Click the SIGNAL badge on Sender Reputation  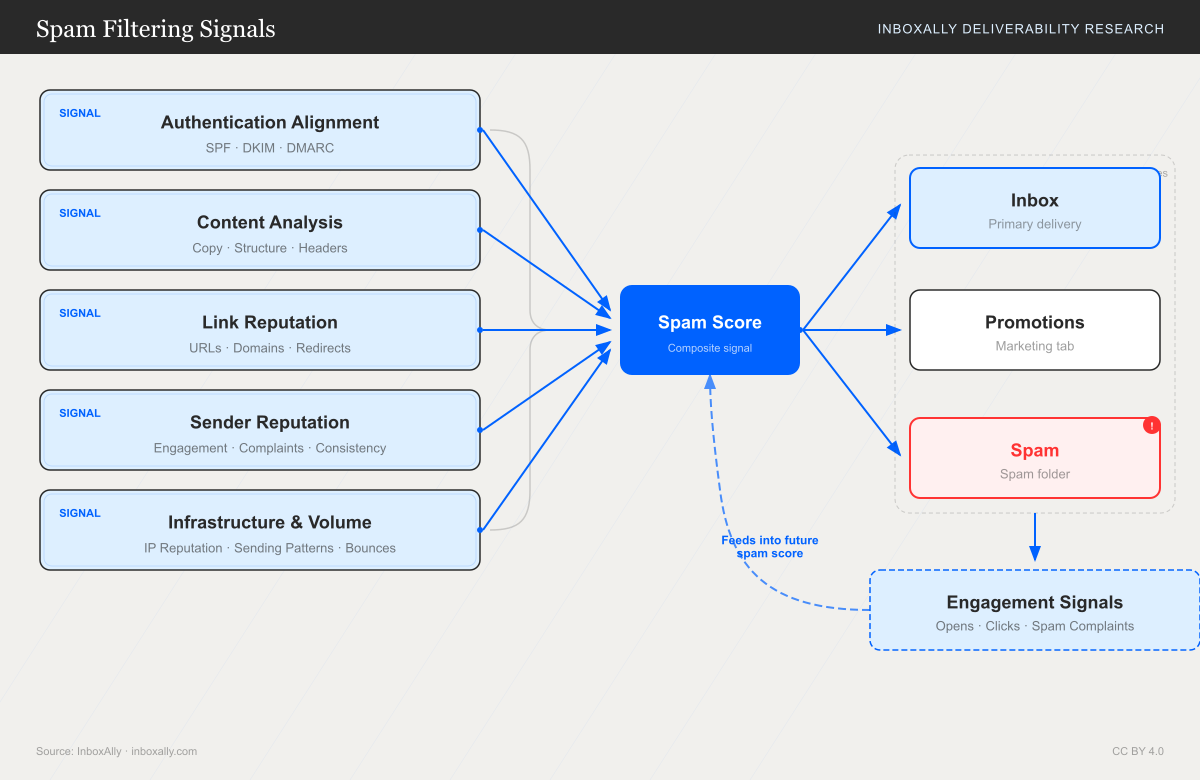point(79,413)
